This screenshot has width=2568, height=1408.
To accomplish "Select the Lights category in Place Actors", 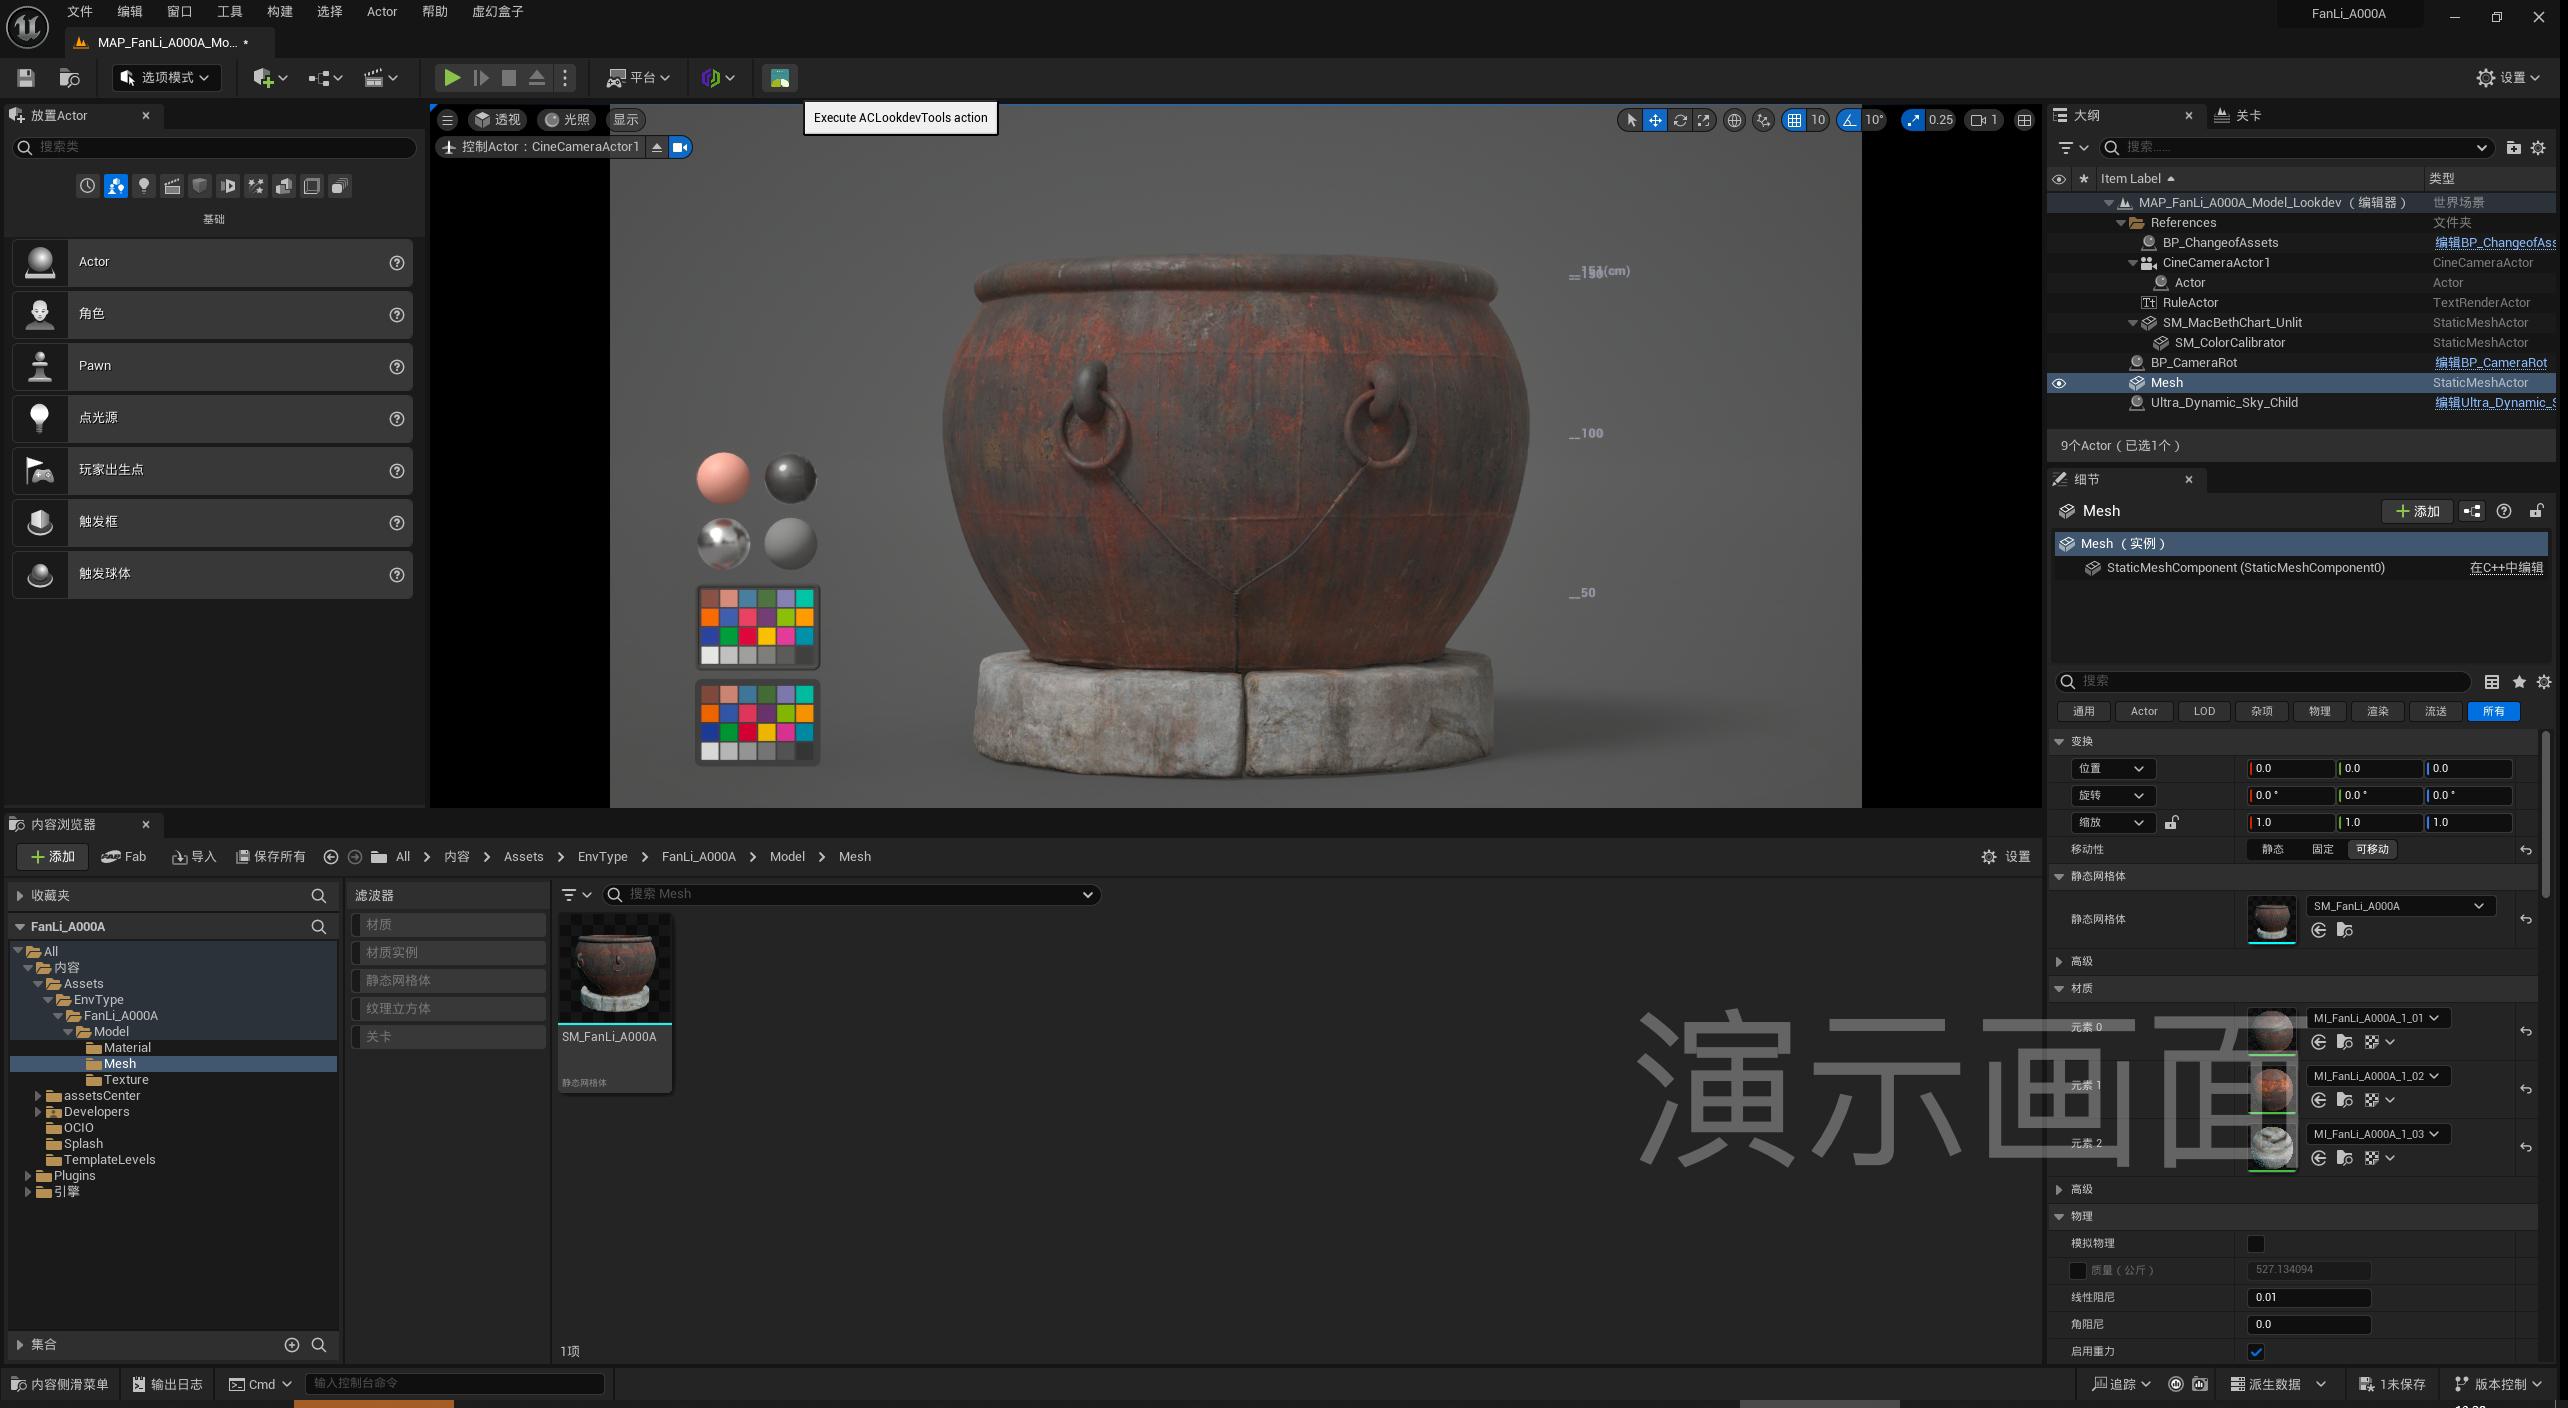I will click(144, 186).
